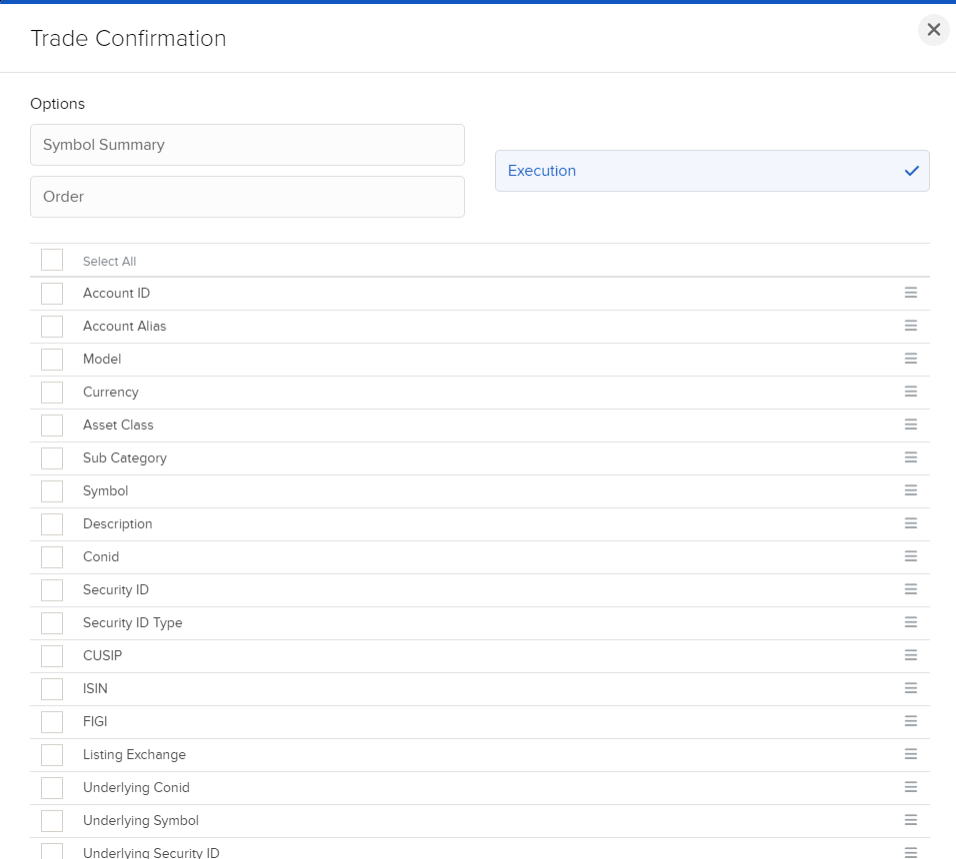Screen dimensions: 956x859
Task: Click the reorder handle in Symbol row
Action: coord(910,491)
